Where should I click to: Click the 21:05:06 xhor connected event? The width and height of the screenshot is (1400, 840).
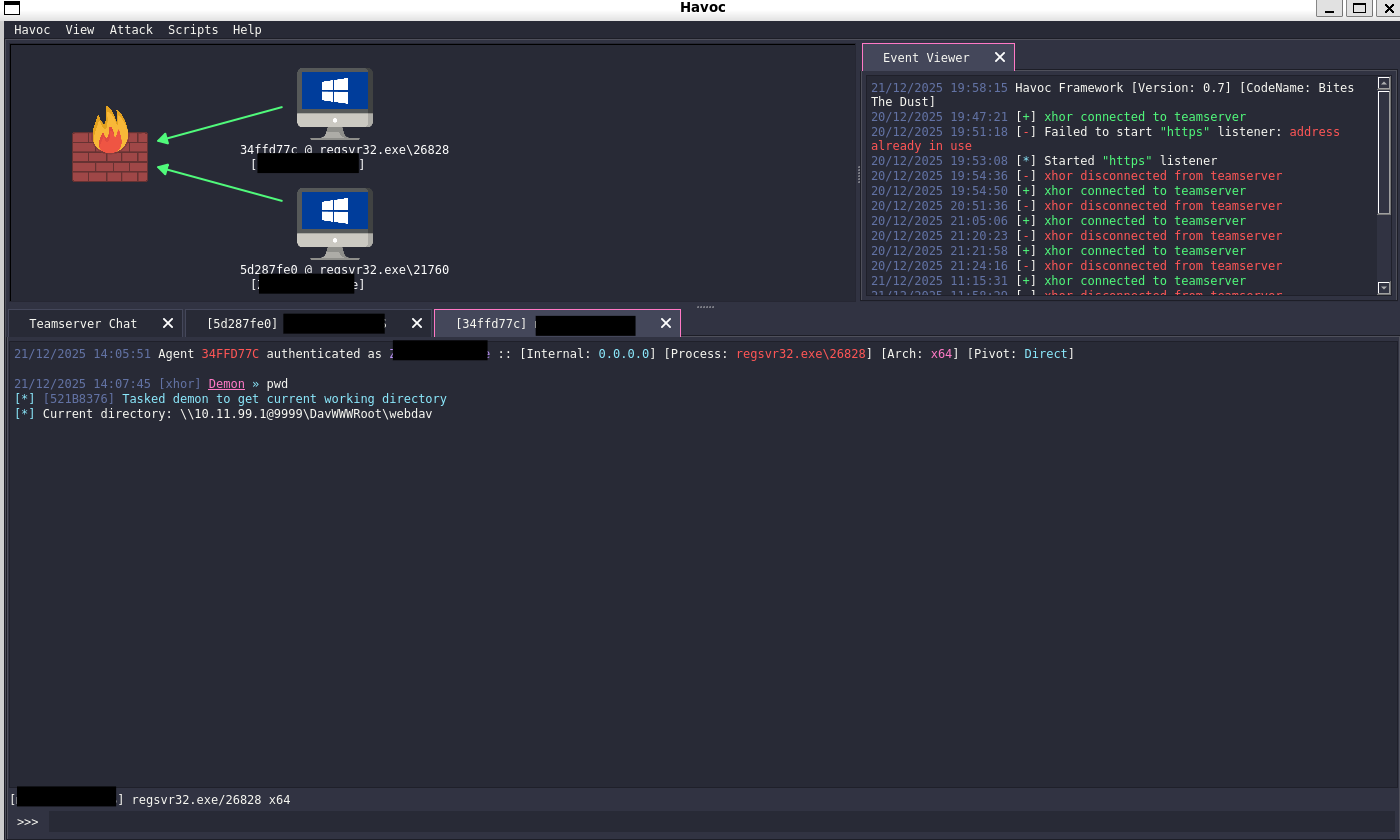[1058, 221]
